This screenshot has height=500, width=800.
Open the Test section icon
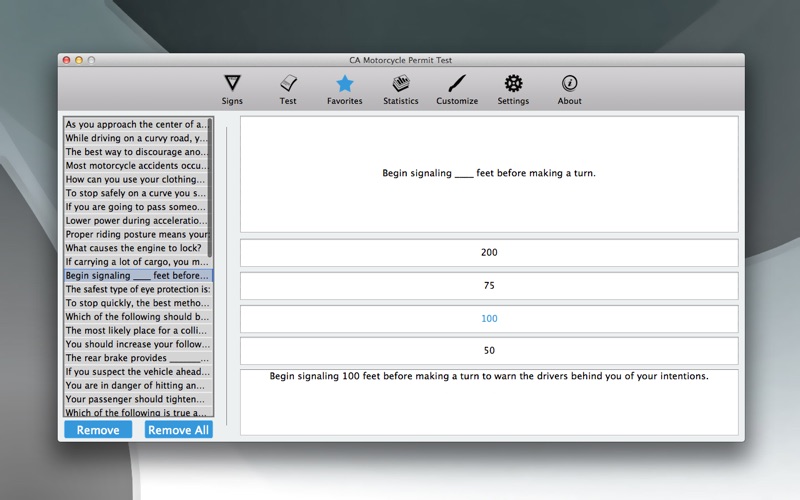pyautogui.click(x=288, y=83)
